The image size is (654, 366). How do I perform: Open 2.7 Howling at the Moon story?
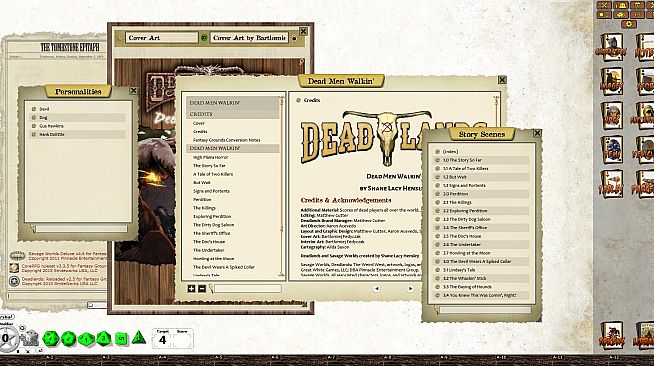pyautogui.click(x=466, y=253)
